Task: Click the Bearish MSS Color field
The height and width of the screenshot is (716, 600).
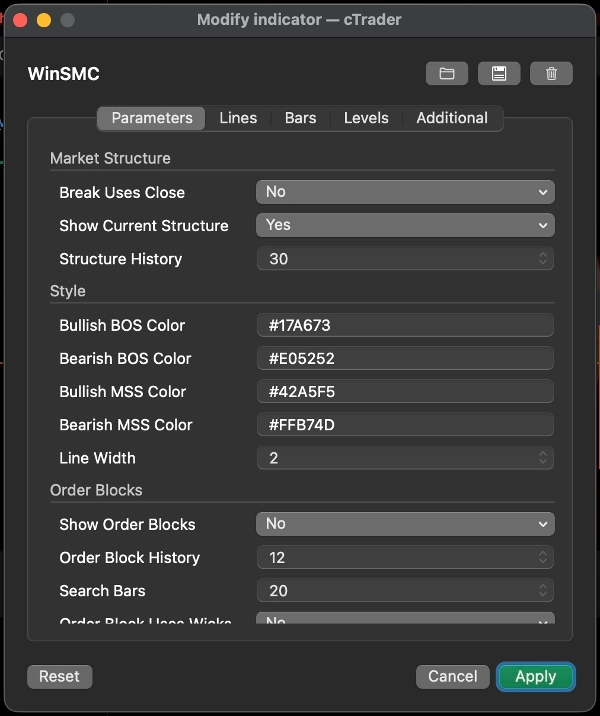Action: coord(405,425)
